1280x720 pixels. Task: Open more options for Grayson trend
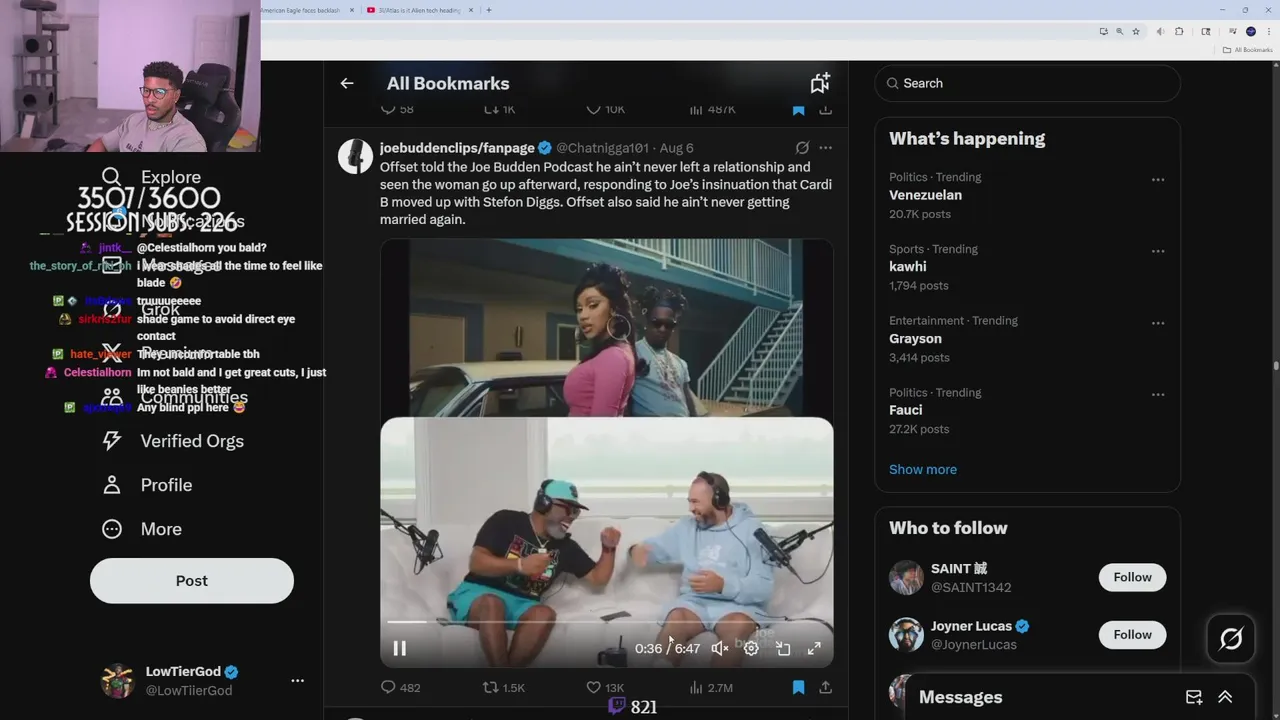coord(1157,323)
